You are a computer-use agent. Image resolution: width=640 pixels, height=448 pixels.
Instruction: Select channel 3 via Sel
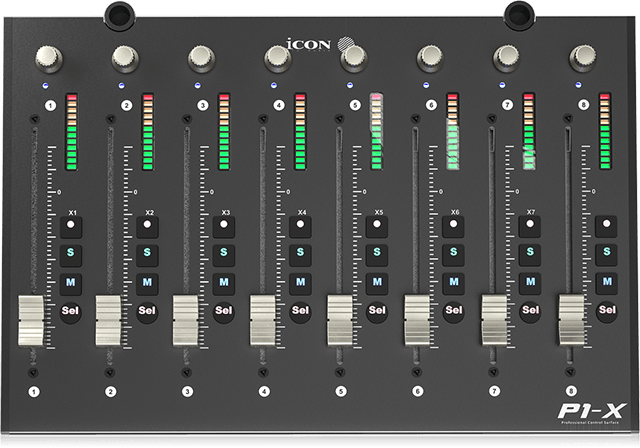pos(223,312)
